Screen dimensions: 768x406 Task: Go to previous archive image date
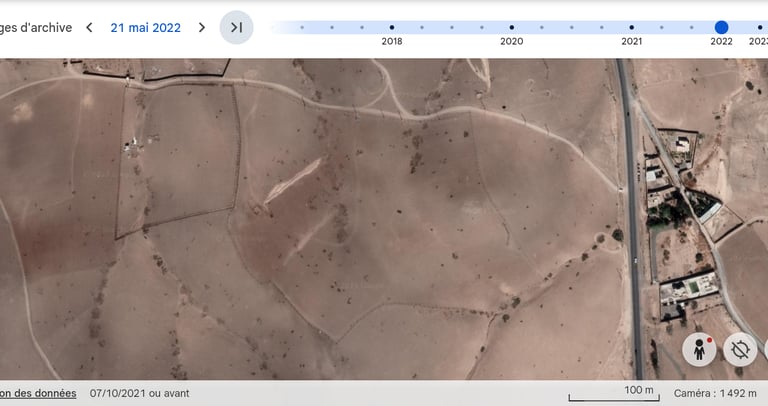[x=89, y=27]
